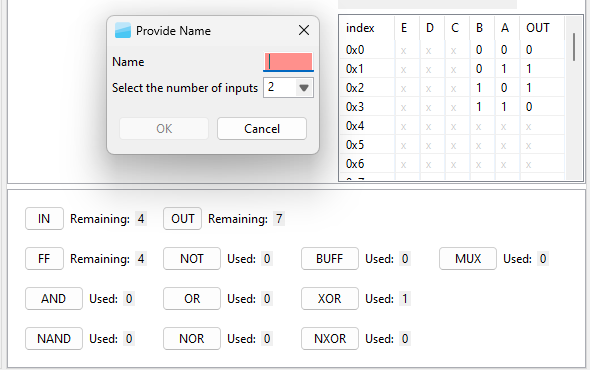Viewport: 590px width, 370px height.
Task: Click MUX used count 0
Action: tap(543, 259)
